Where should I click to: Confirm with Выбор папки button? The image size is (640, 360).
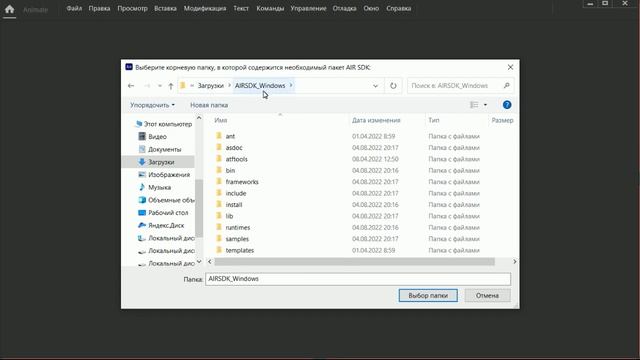[428, 296]
